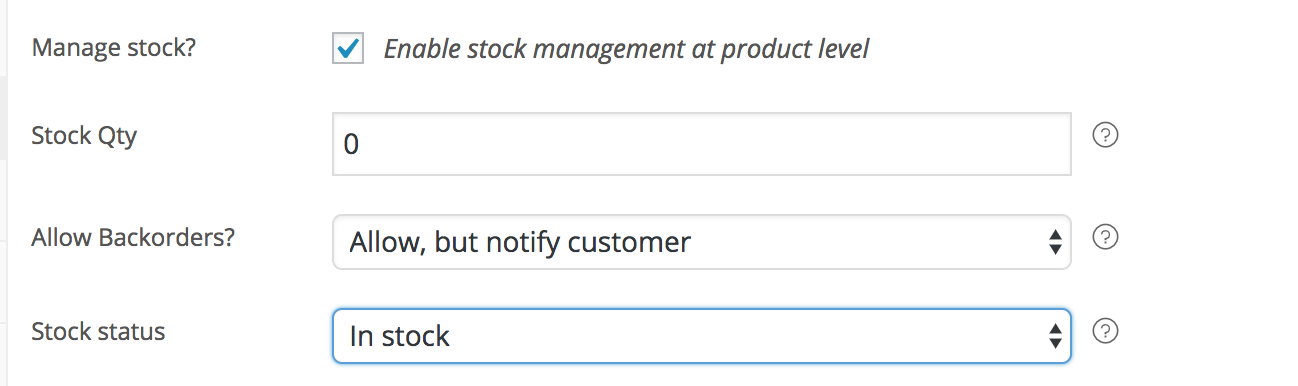The image size is (1298, 386).
Task: Click the 'In stock' selected value
Action: (400, 336)
